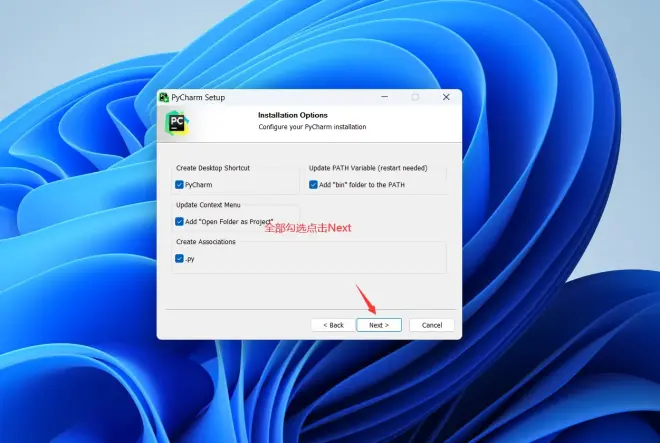This screenshot has width=660, height=443.
Task: Click the "Installation Options" heading
Action: point(293,115)
